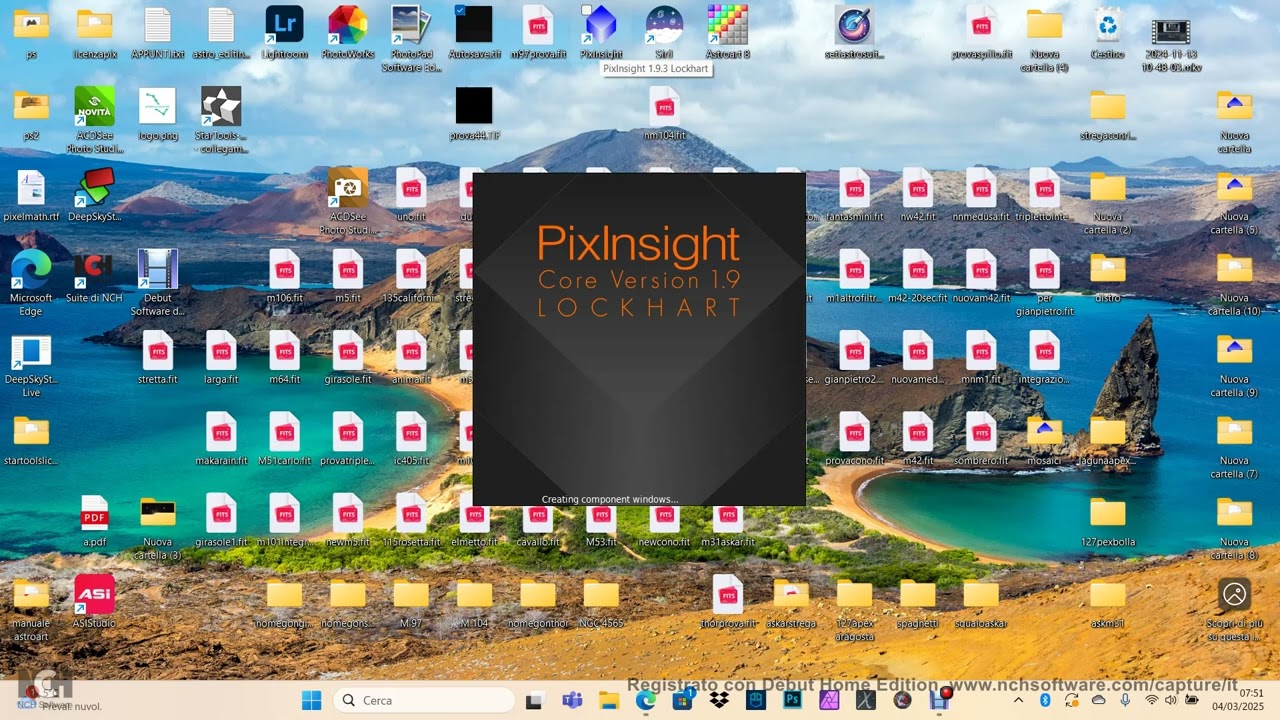Select the Nuova cartella (4) folder

coord(1044,24)
